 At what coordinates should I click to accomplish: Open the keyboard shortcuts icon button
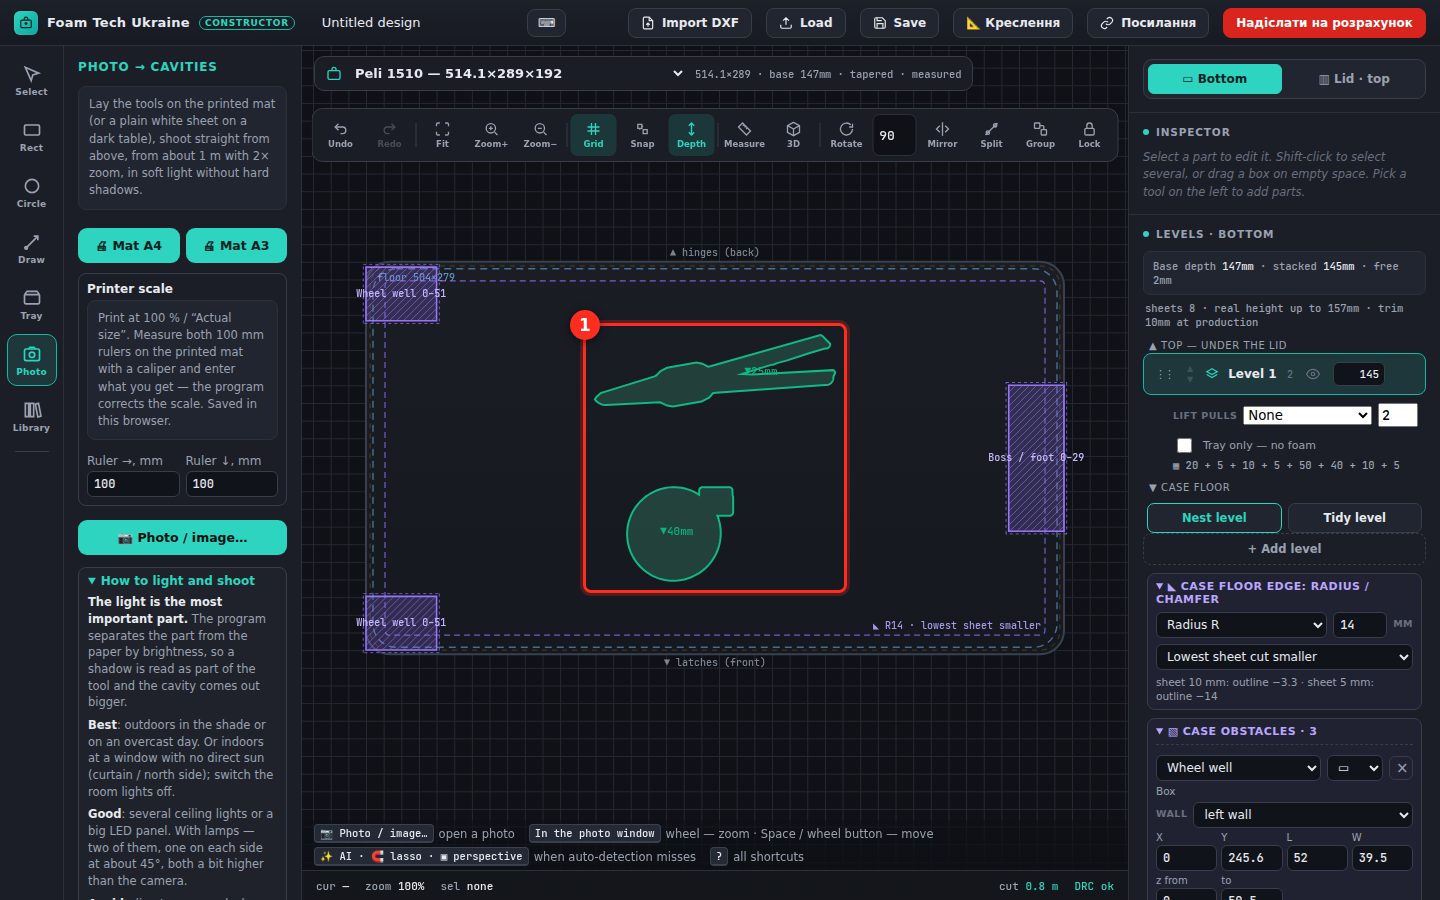[x=546, y=22]
